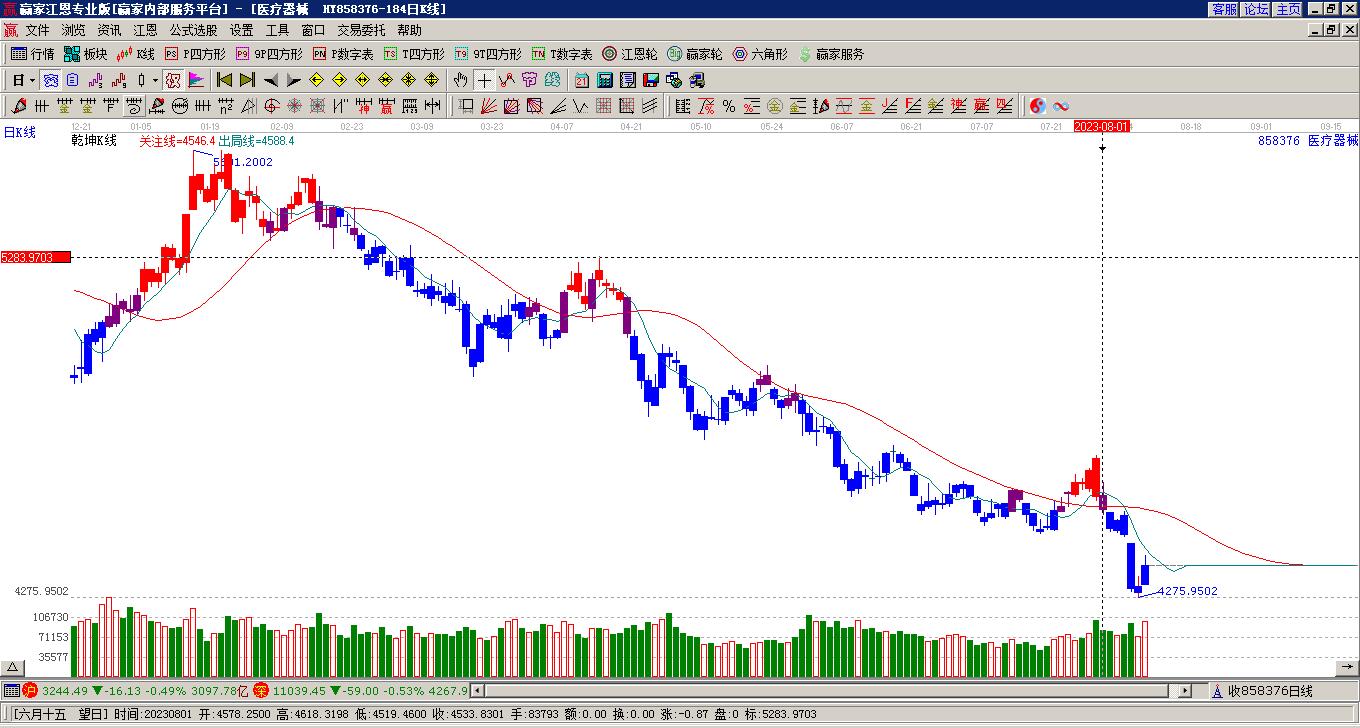The image size is (1360, 728).
Task: Click the 乾坤K线 indicator label
Action: click(94, 141)
